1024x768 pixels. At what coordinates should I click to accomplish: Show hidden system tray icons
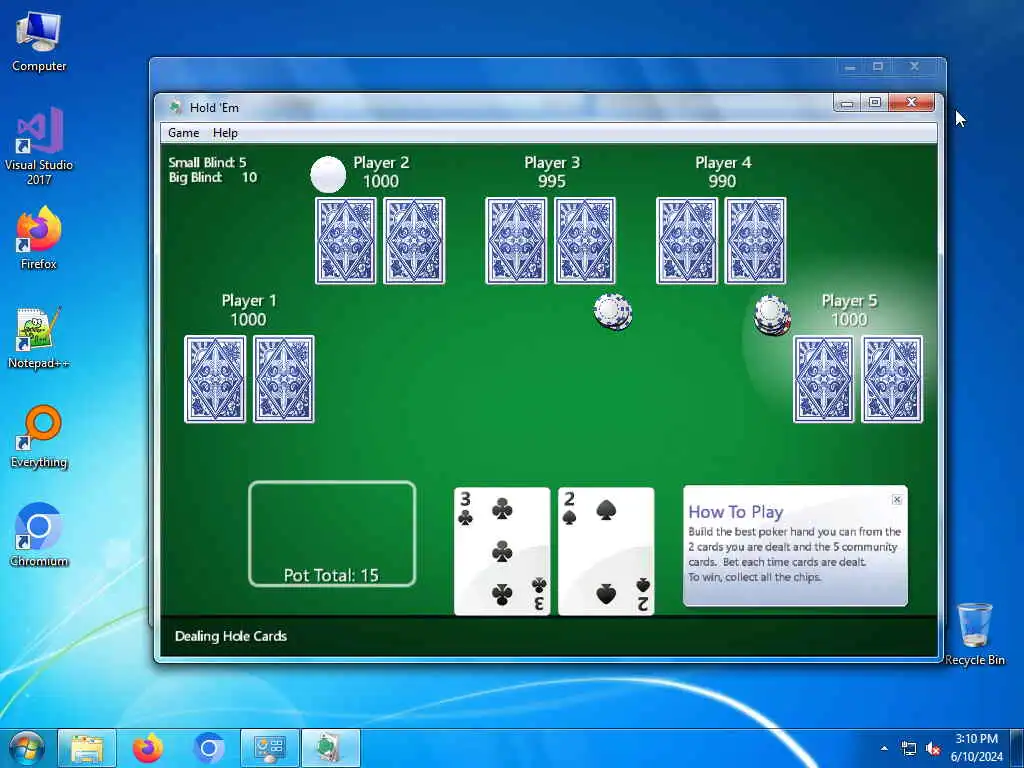[x=884, y=748]
